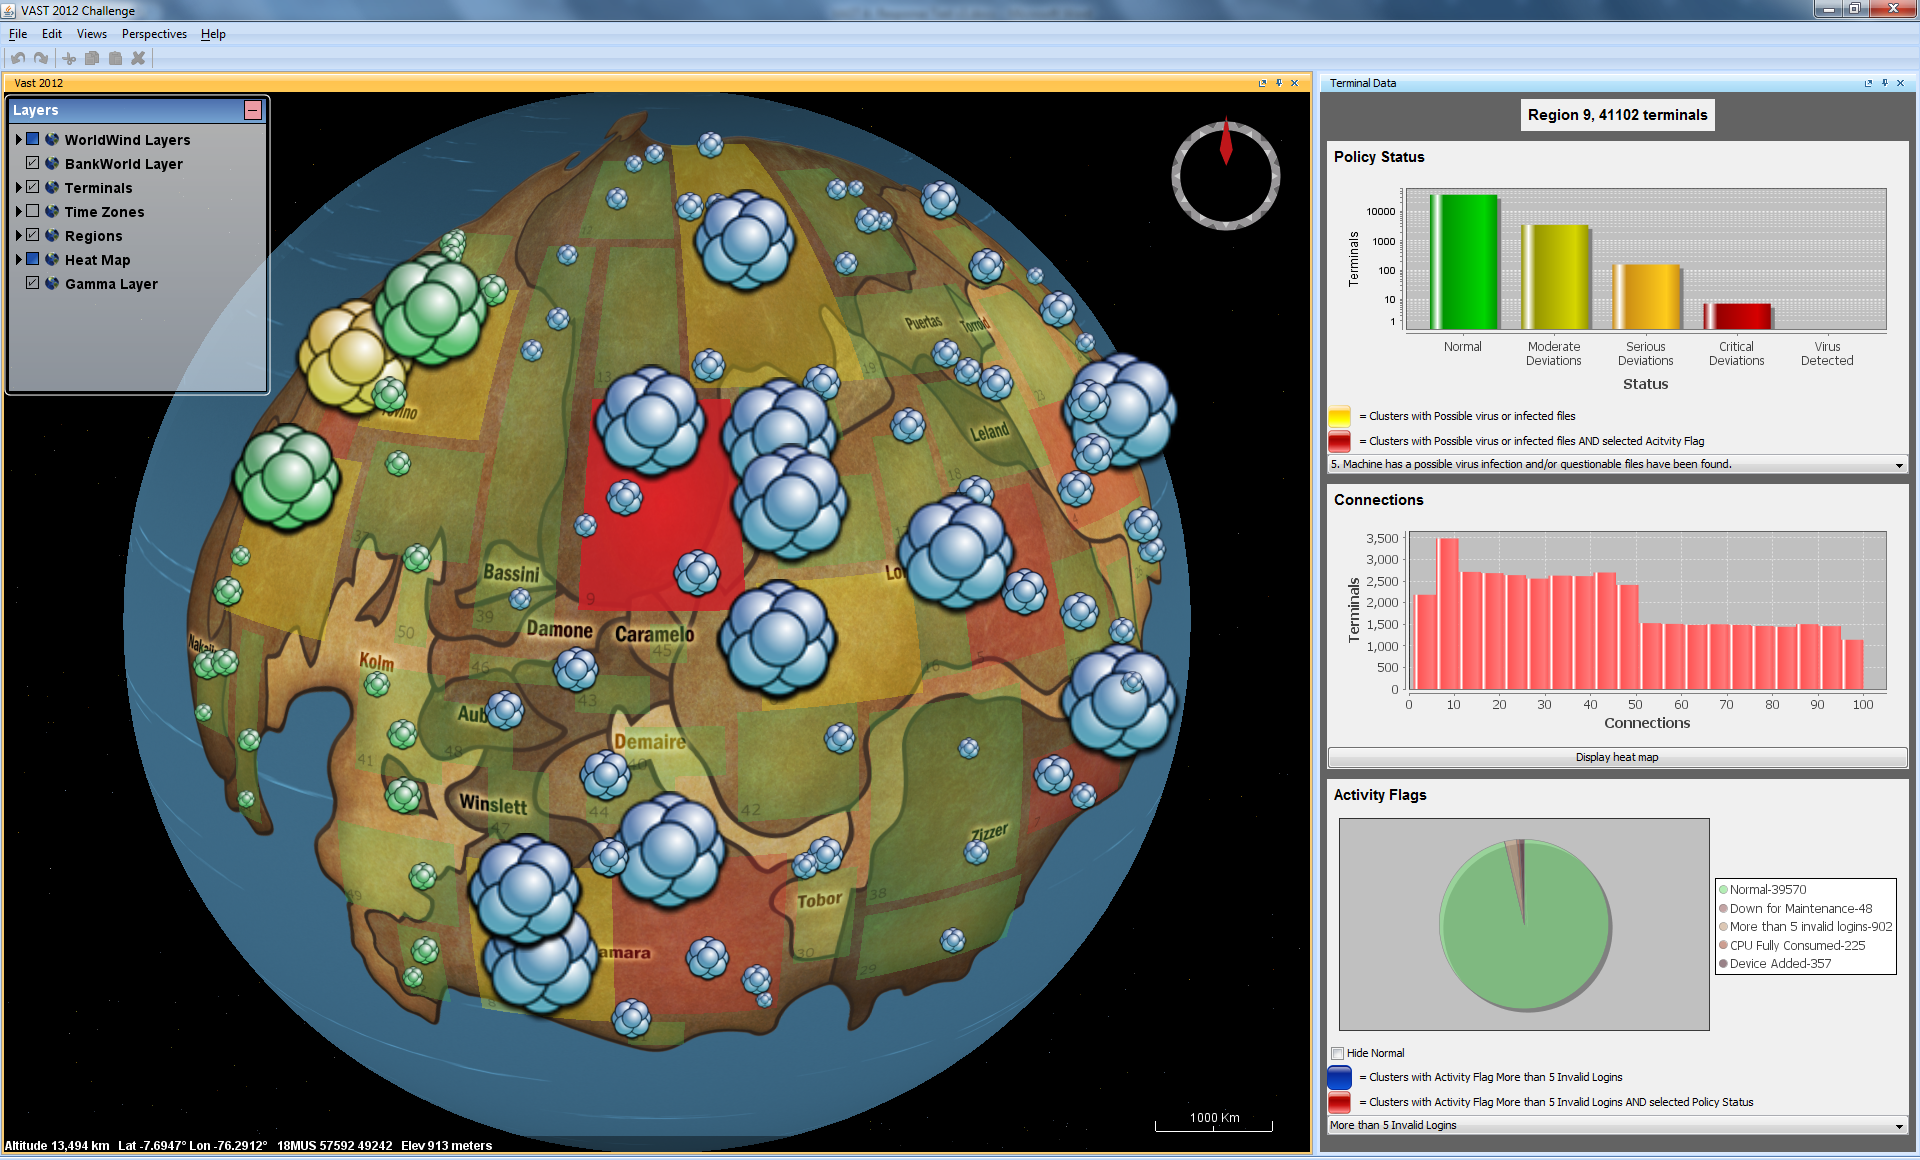This screenshot has height=1160, width=1920.
Task: Click the red Activity Flags legend swatch
Action: click(1339, 1102)
